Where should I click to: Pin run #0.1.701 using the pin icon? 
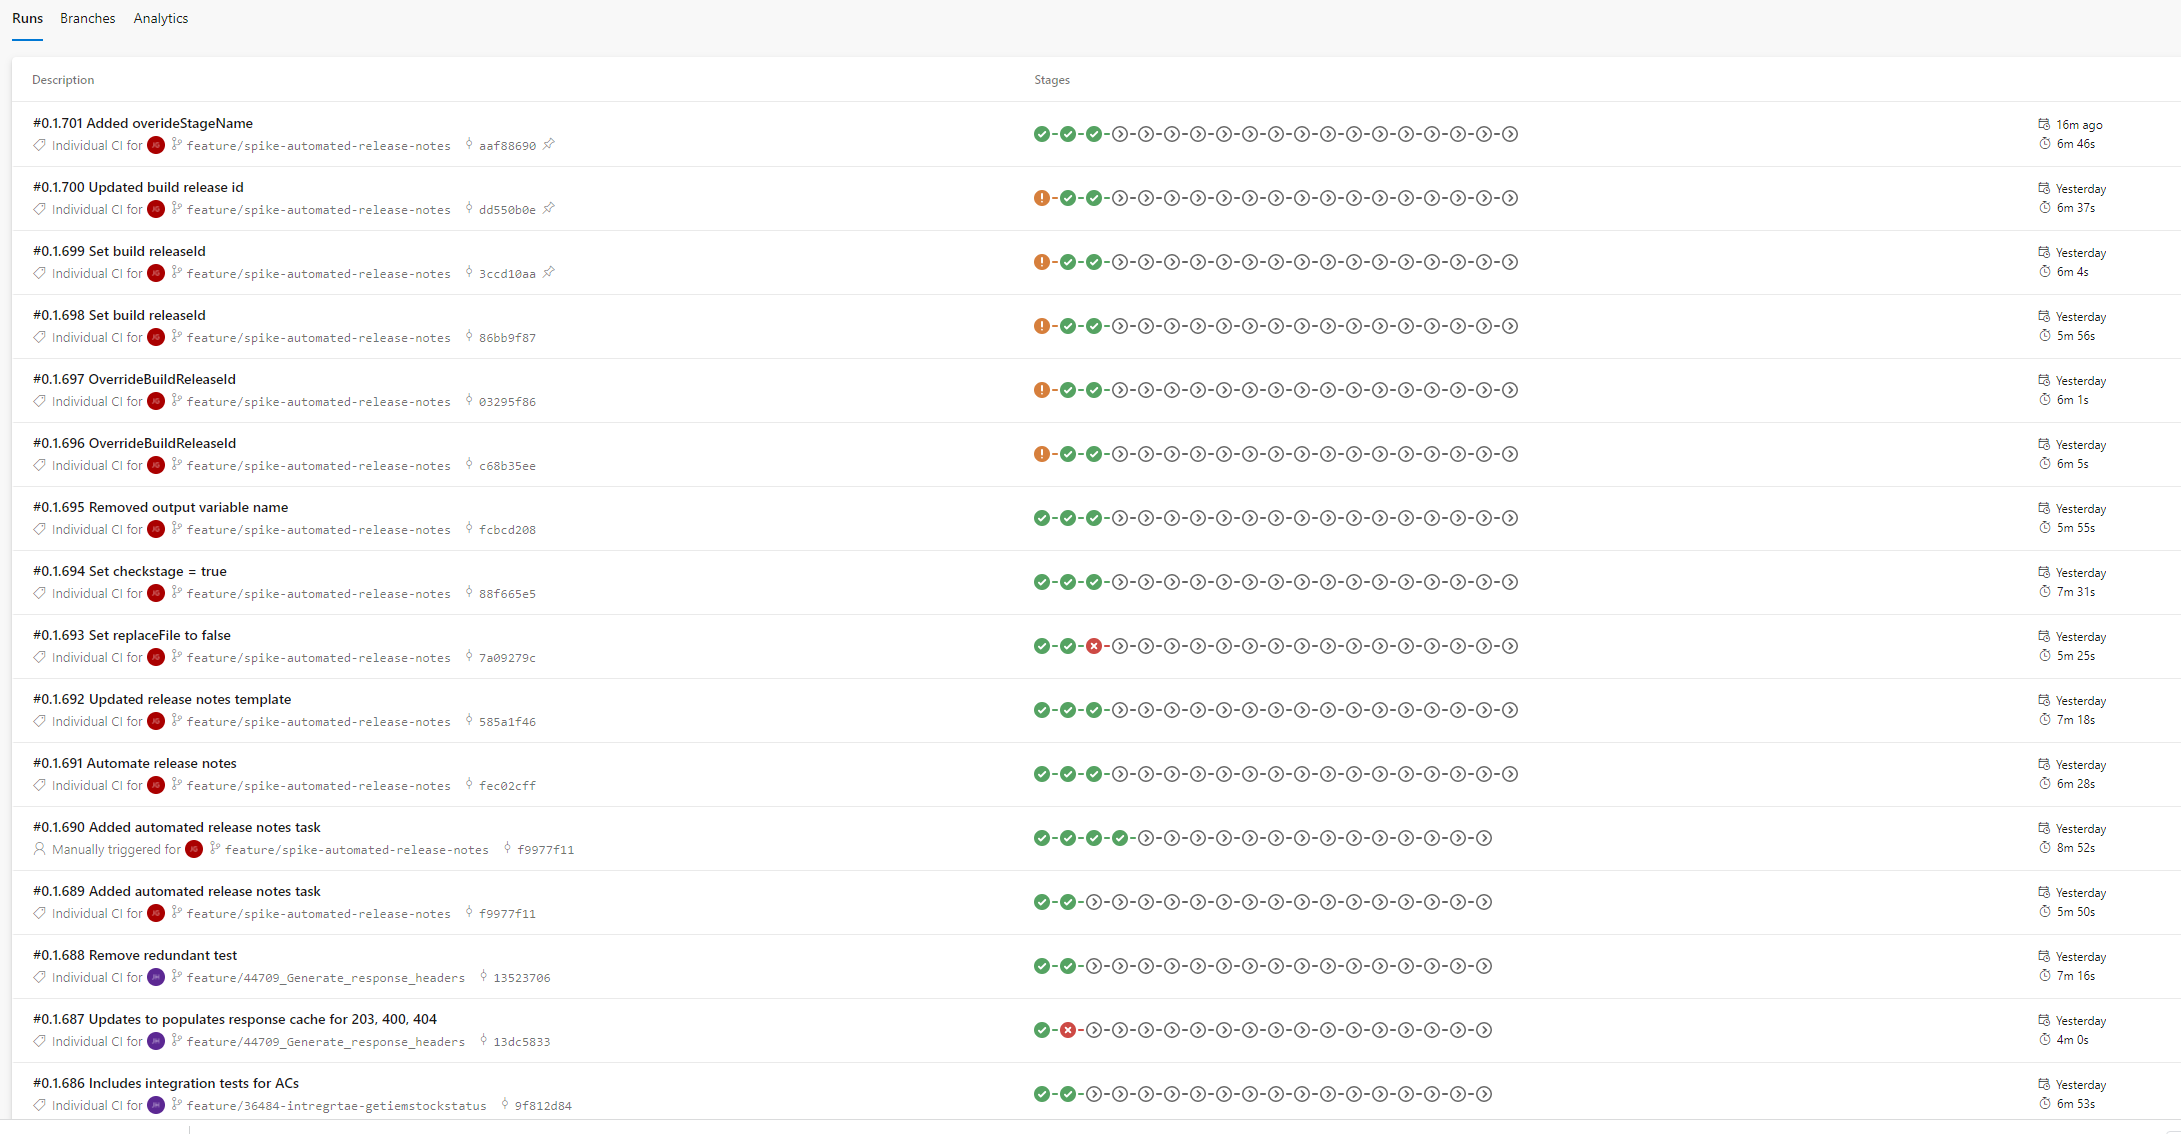coord(549,144)
